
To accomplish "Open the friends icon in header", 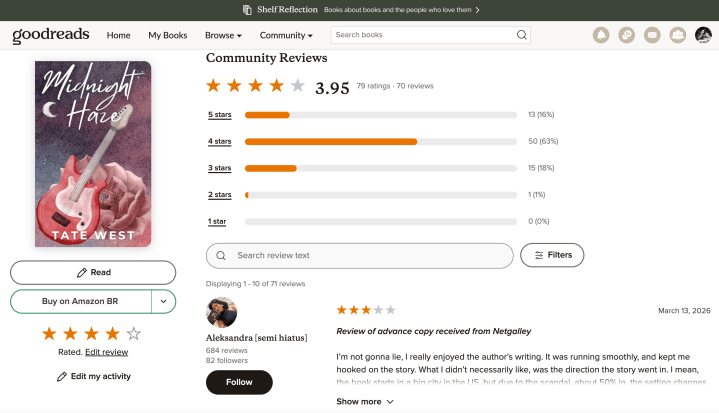I will (x=678, y=35).
